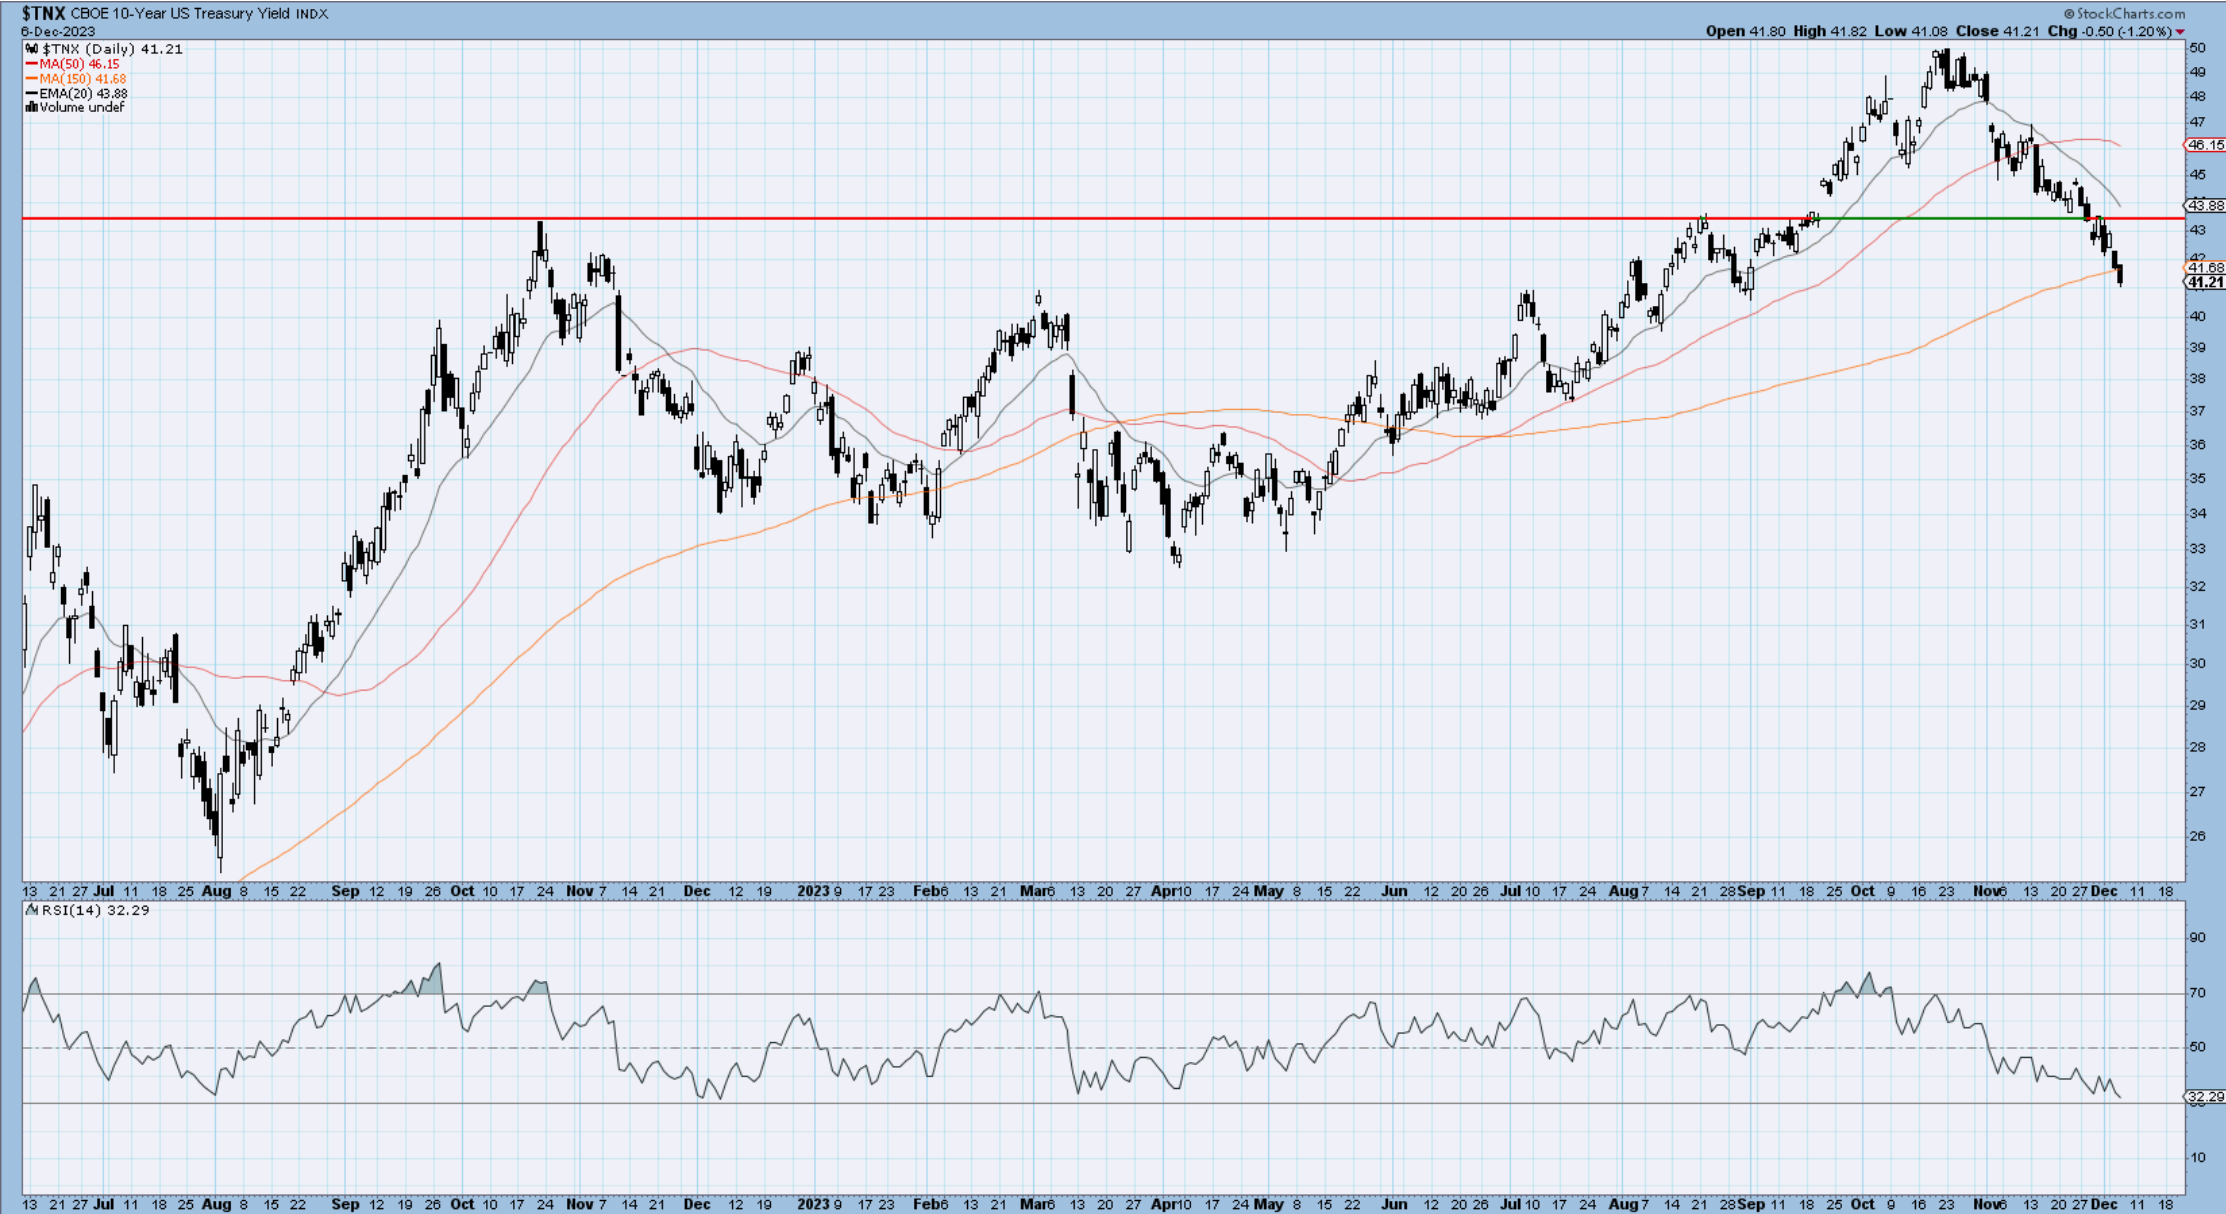
Task: Click the candlestick icon beside $TNX (Daily)
Action: point(32,49)
